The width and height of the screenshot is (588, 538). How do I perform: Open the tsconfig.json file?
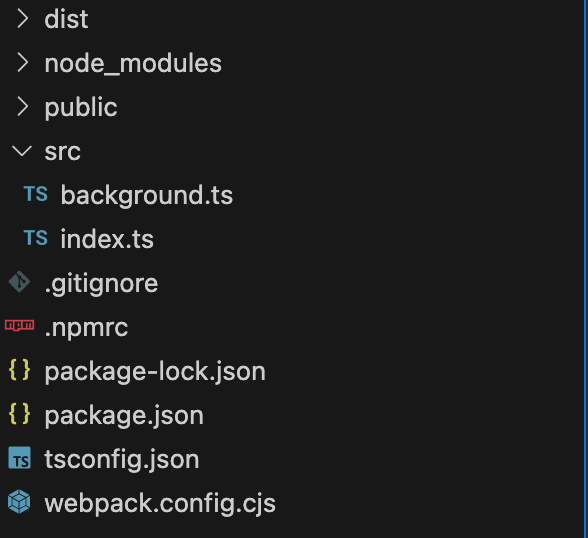(x=122, y=459)
